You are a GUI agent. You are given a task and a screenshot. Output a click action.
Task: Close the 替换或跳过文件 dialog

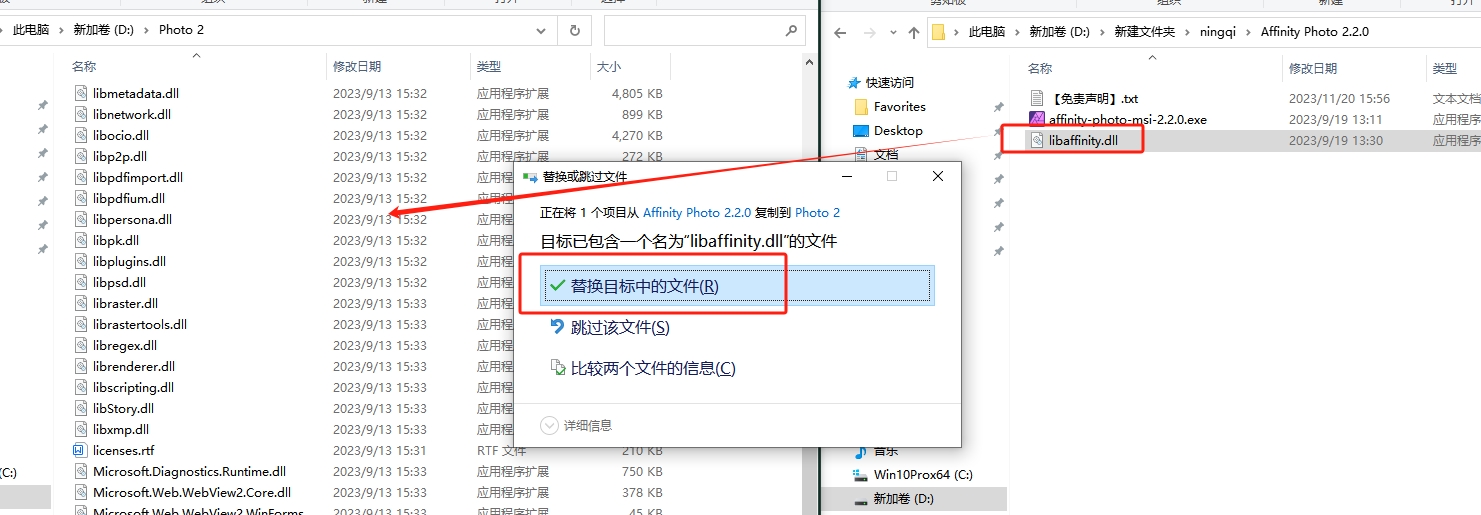coord(937,176)
